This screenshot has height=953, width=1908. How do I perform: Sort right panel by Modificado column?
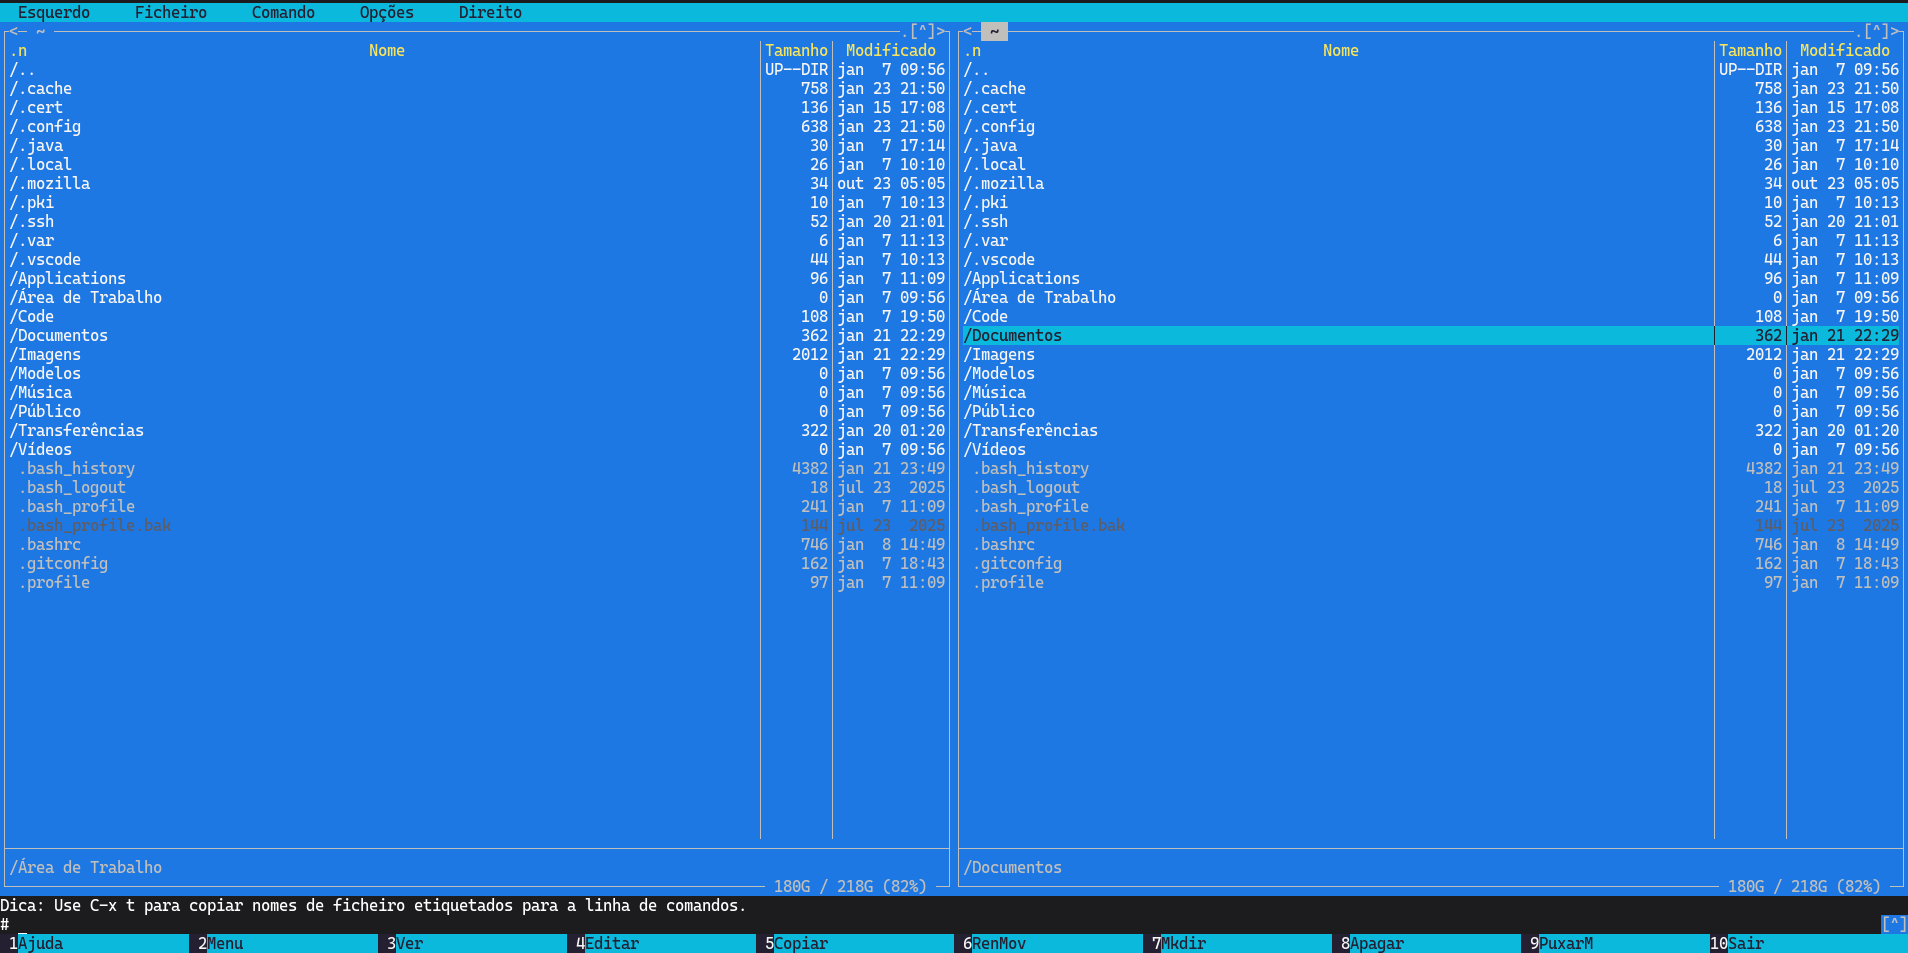coord(1844,51)
